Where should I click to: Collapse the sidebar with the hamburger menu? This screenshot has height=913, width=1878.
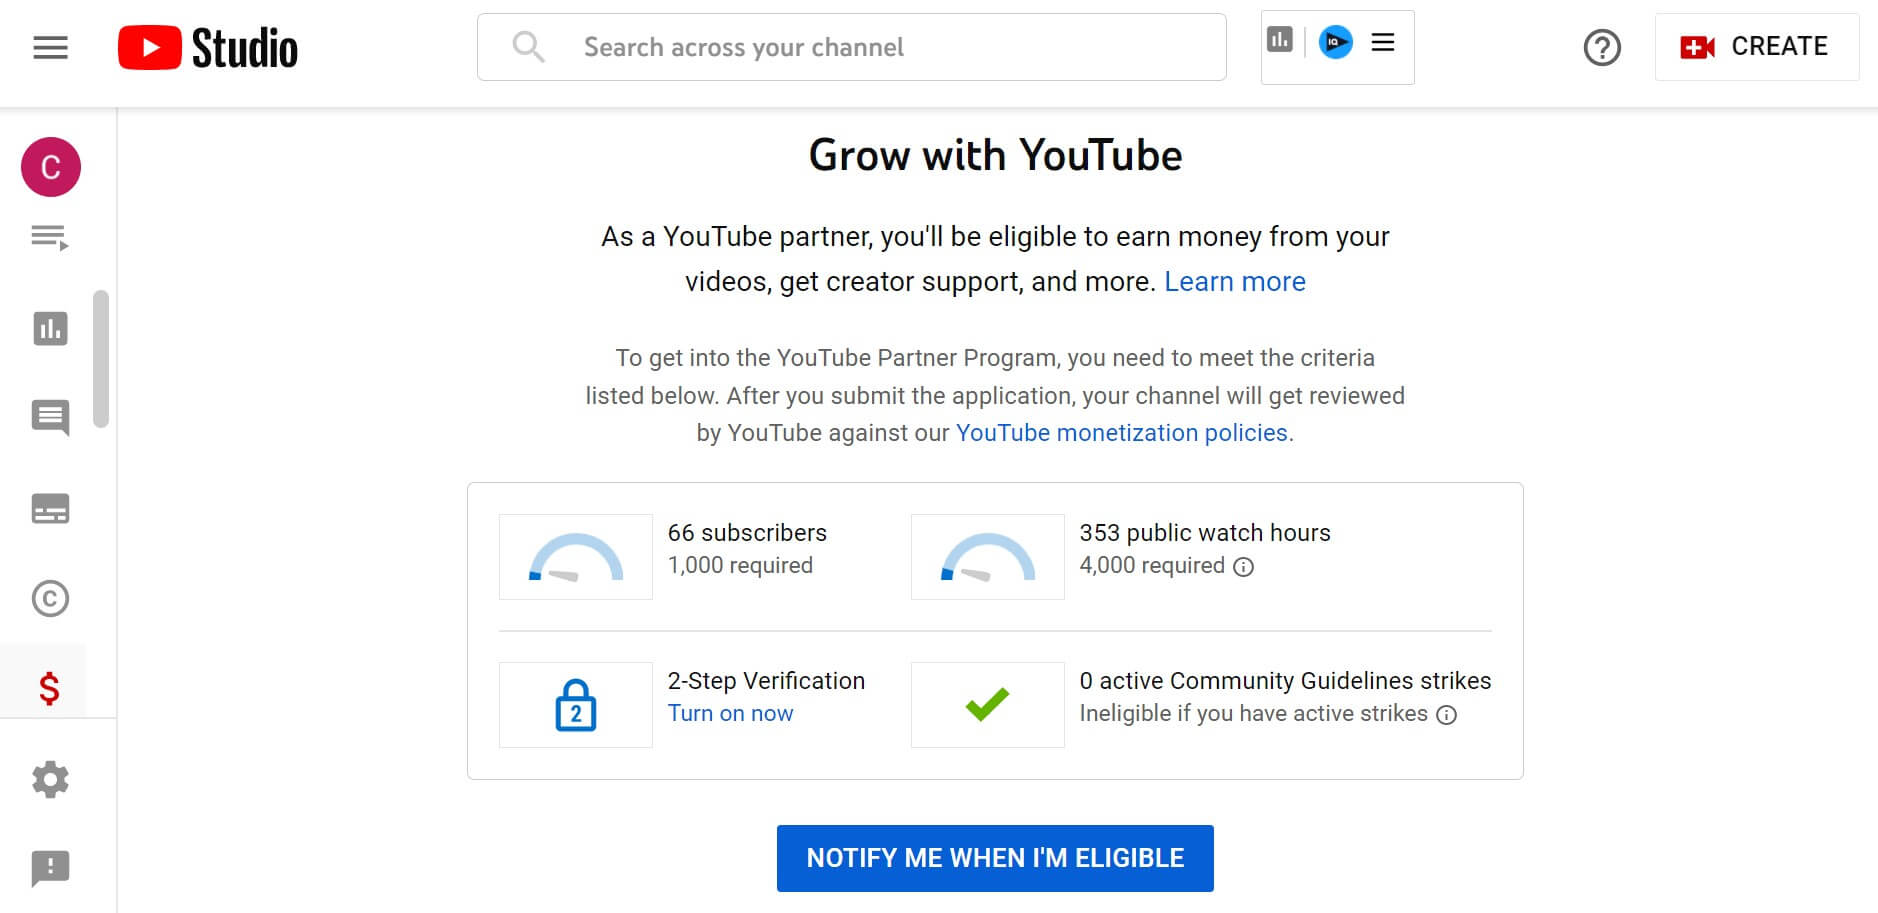(50, 47)
